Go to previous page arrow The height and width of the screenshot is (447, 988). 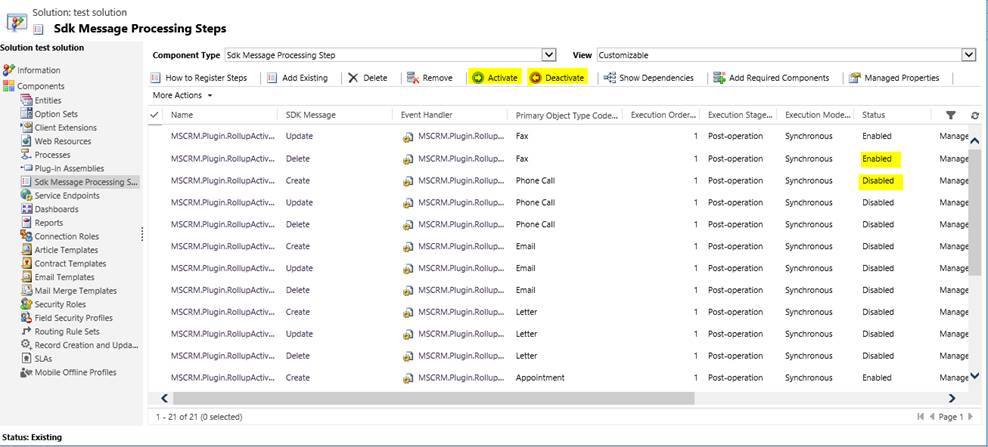click(x=932, y=417)
